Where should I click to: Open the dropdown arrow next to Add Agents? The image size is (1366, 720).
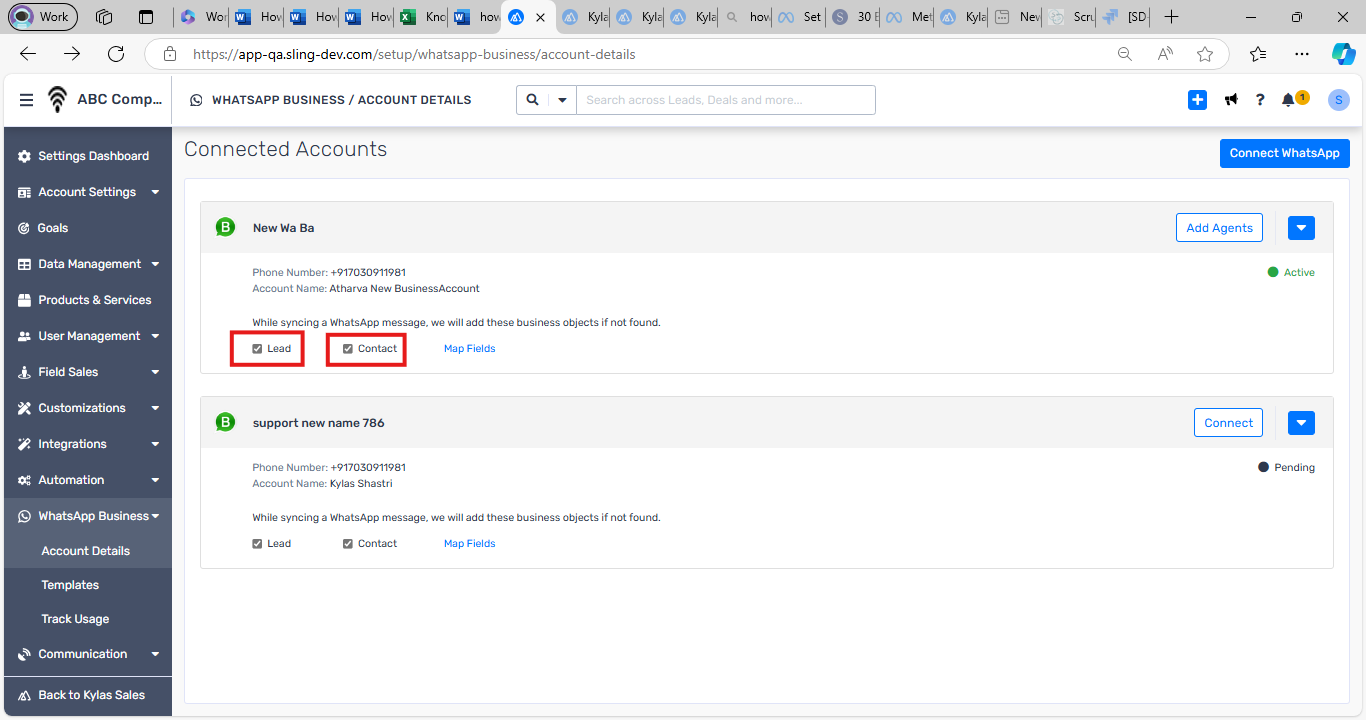(1301, 228)
